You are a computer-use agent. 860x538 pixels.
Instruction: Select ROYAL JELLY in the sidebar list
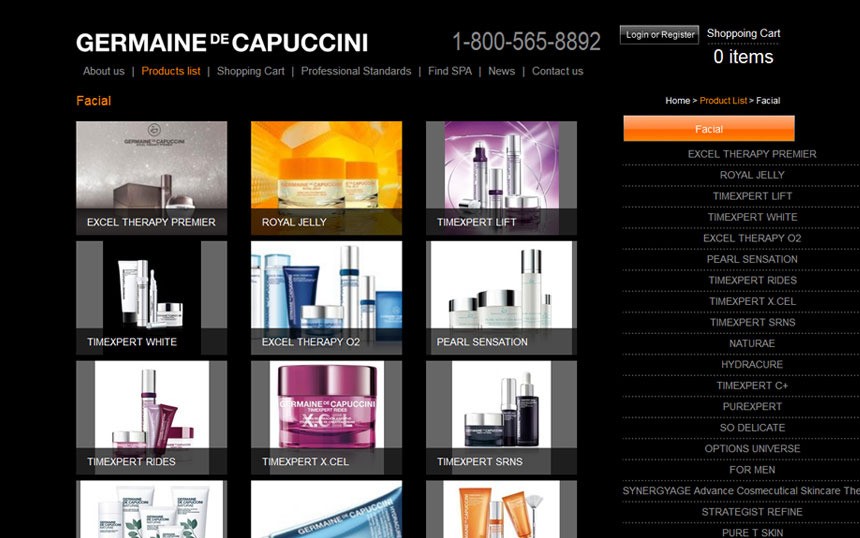tap(752, 175)
